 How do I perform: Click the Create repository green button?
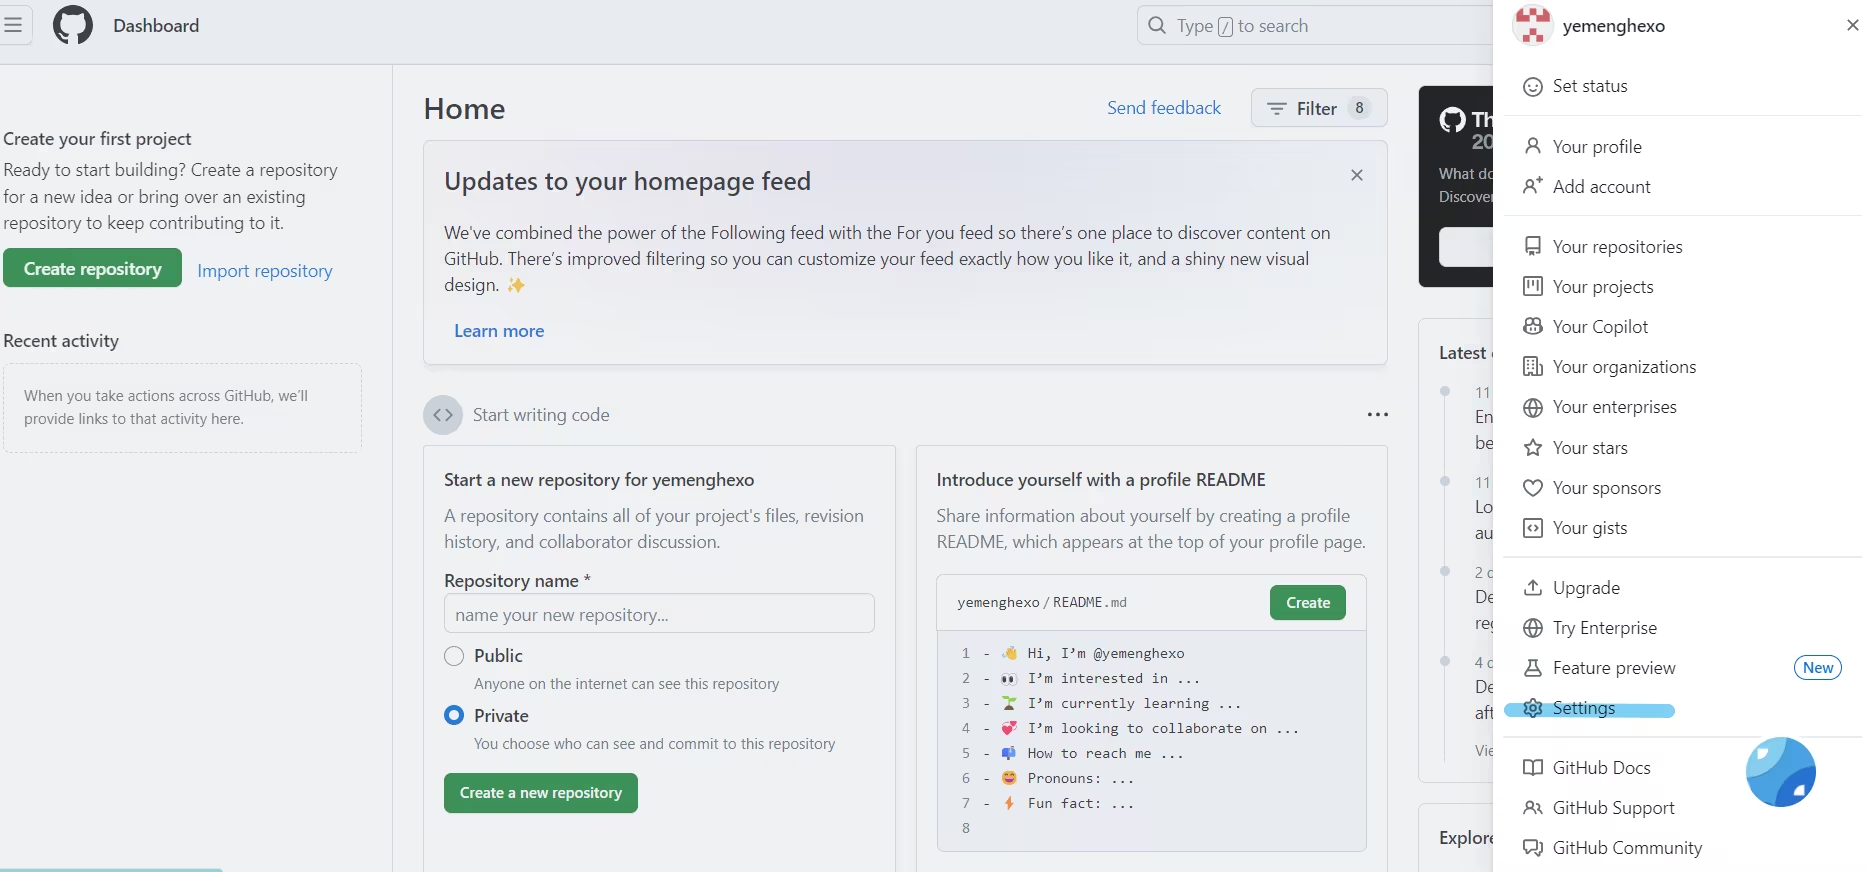92,268
